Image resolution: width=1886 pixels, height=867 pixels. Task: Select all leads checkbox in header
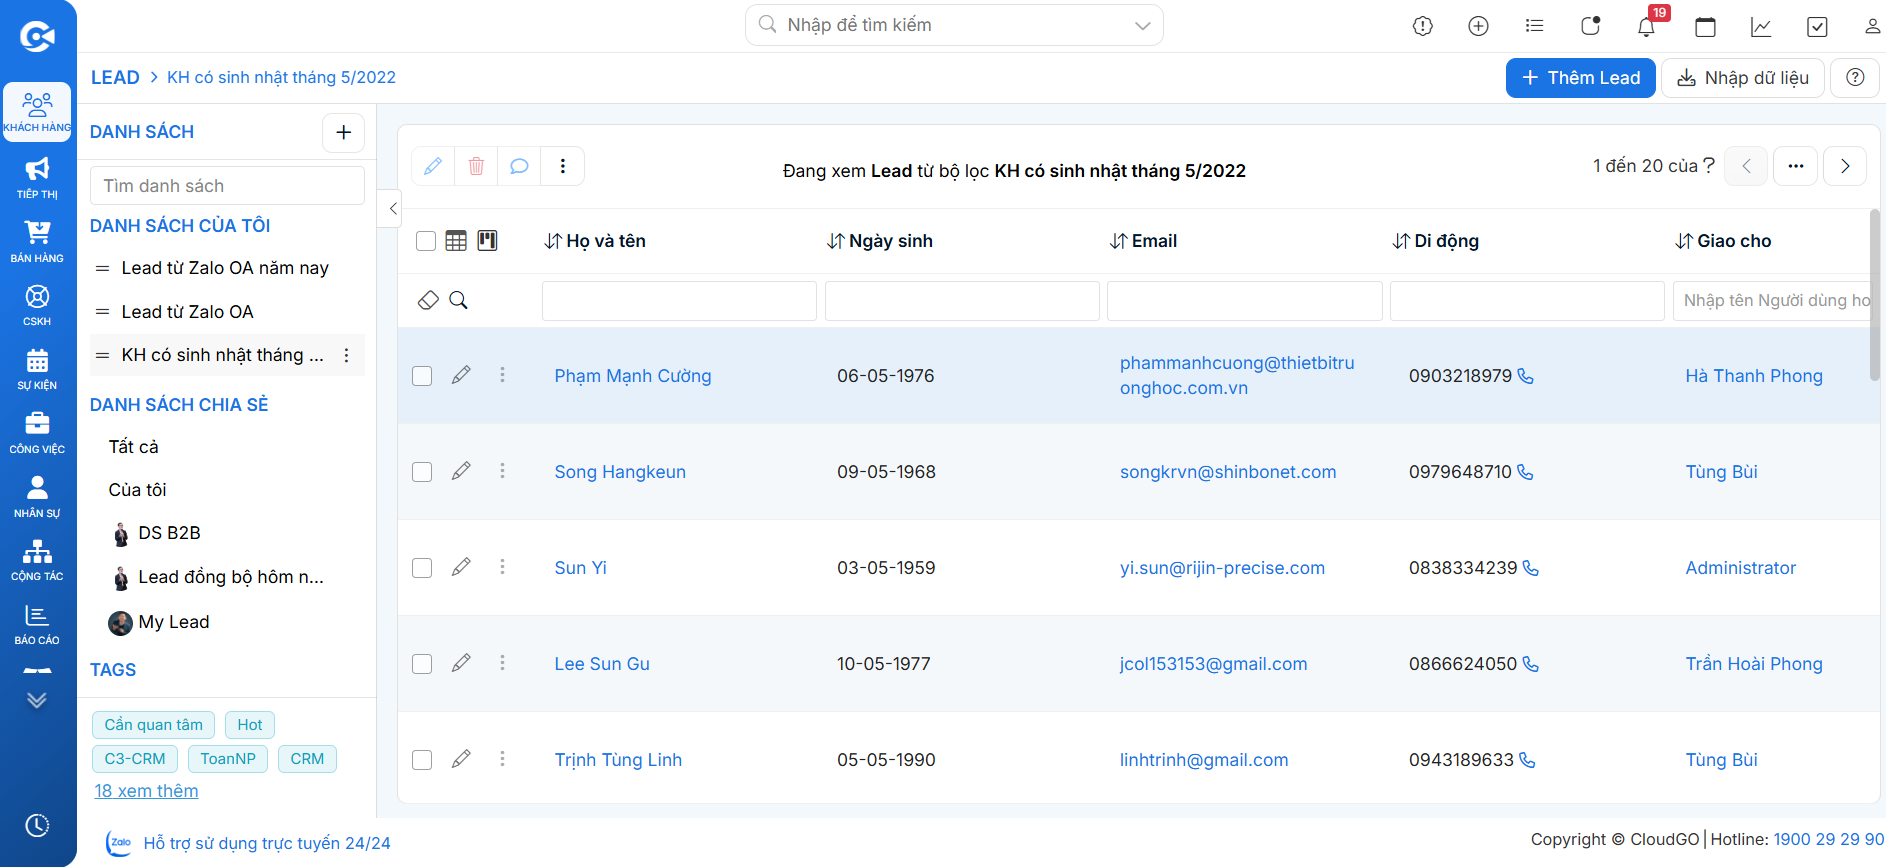point(426,241)
